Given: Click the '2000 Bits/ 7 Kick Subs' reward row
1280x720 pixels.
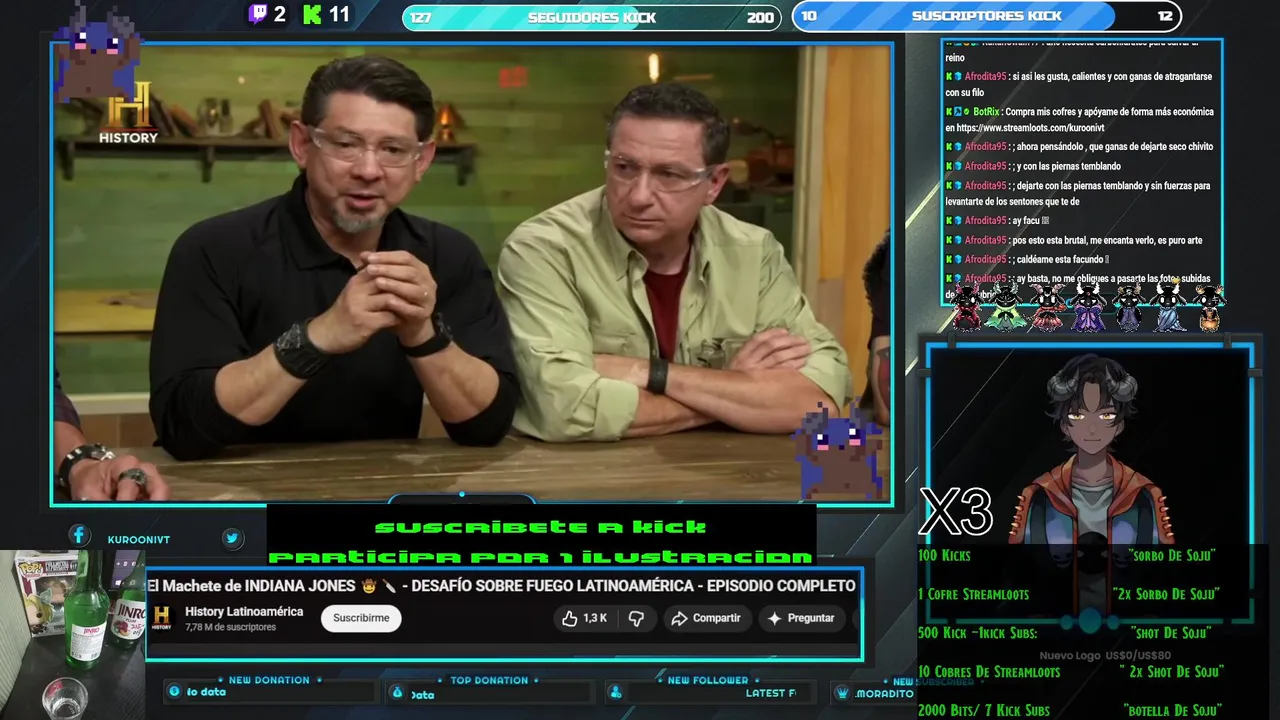Looking at the screenshot, I should (1070, 711).
